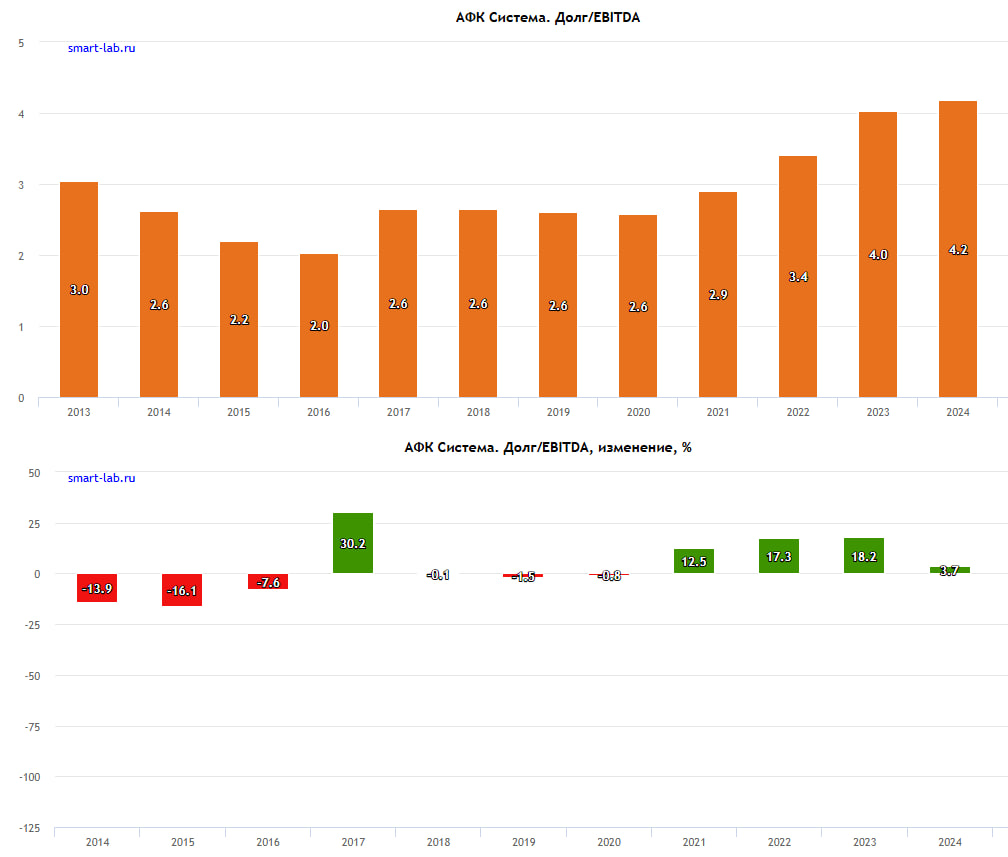Click the y-axis value 50 in bottom chart
The width and height of the screenshot is (1008, 857).
(x=34, y=473)
